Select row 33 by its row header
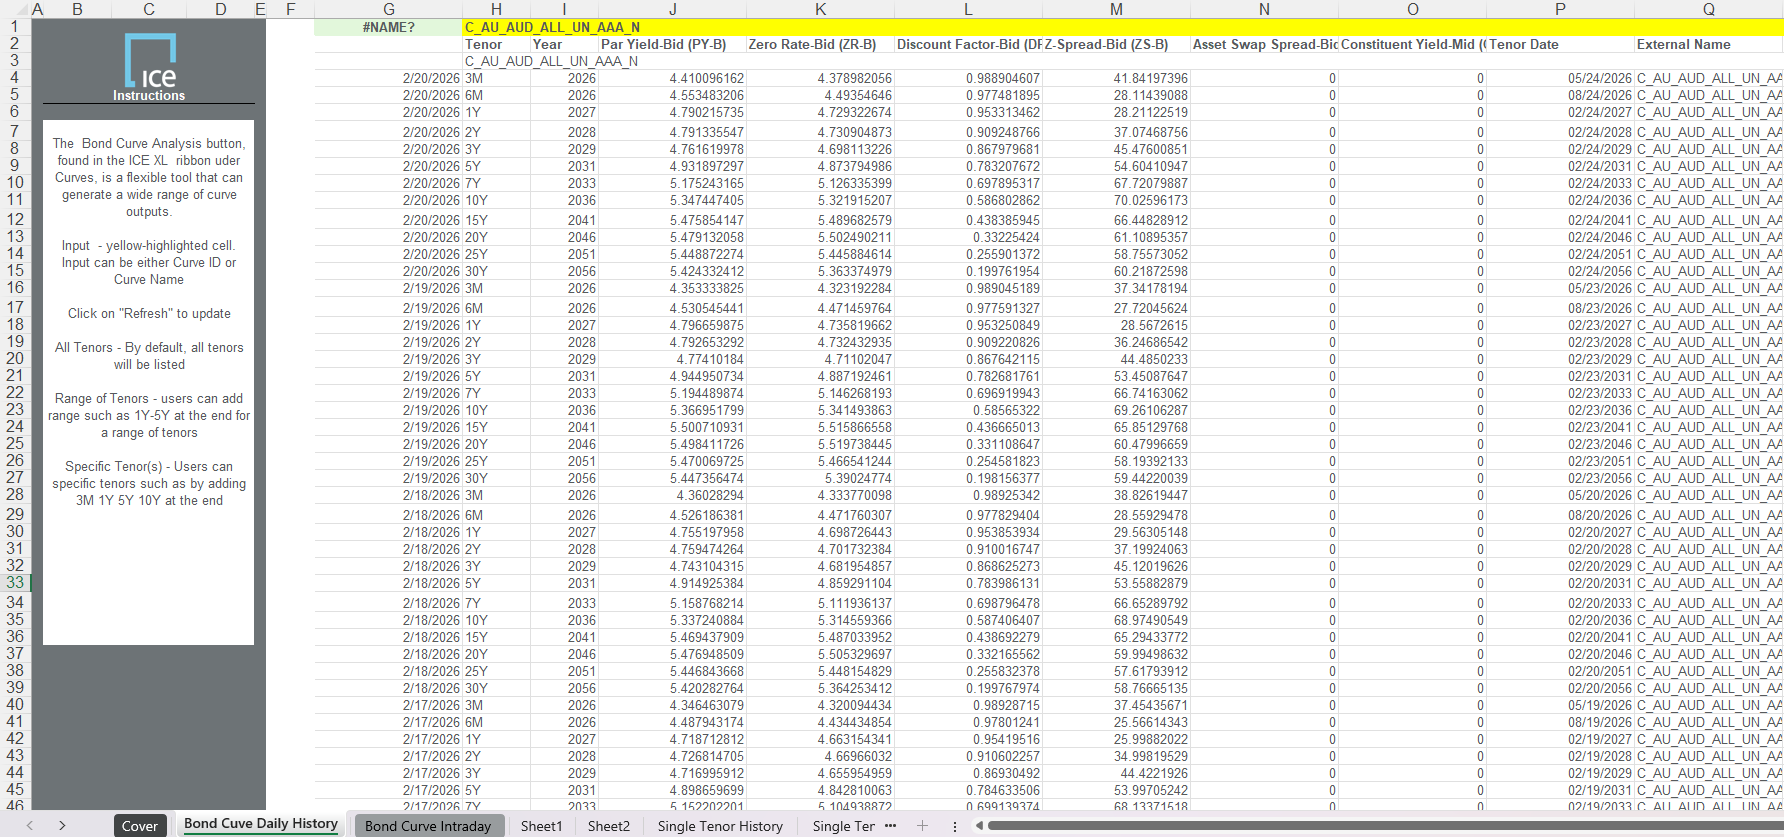This screenshot has width=1784, height=837. pos(15,583)
